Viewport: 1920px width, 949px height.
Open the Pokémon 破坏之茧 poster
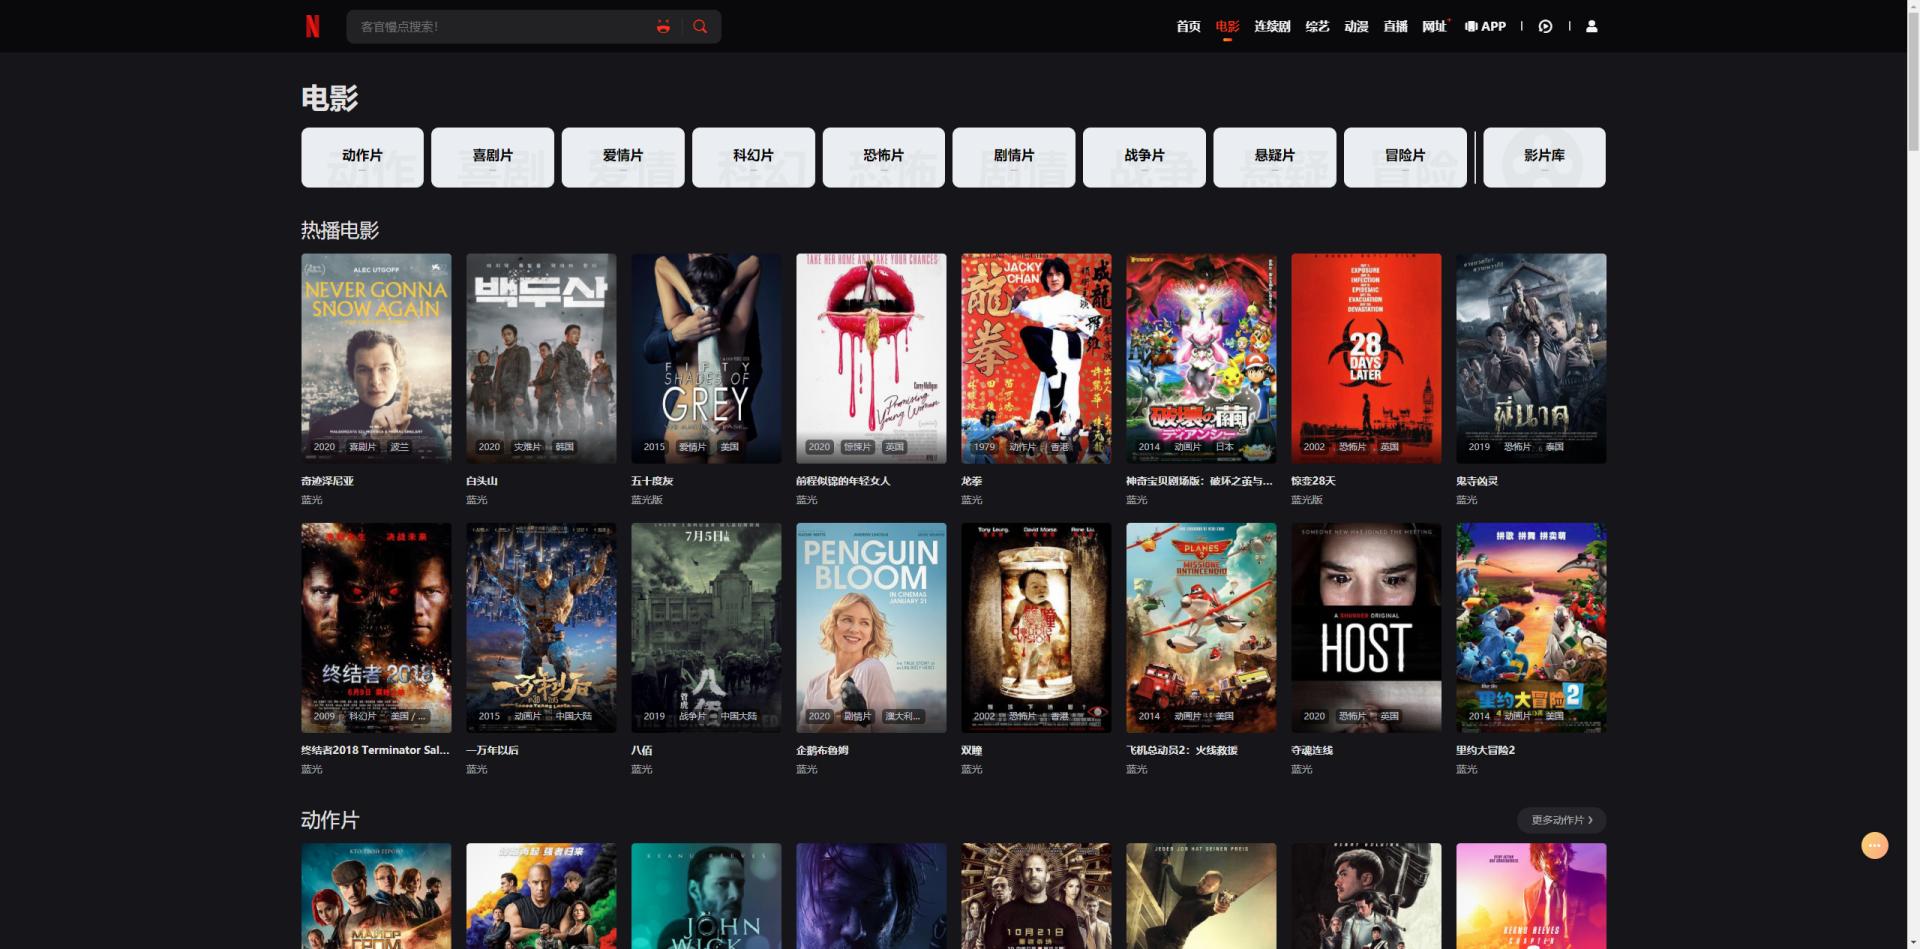click(x=1201, y=358)
